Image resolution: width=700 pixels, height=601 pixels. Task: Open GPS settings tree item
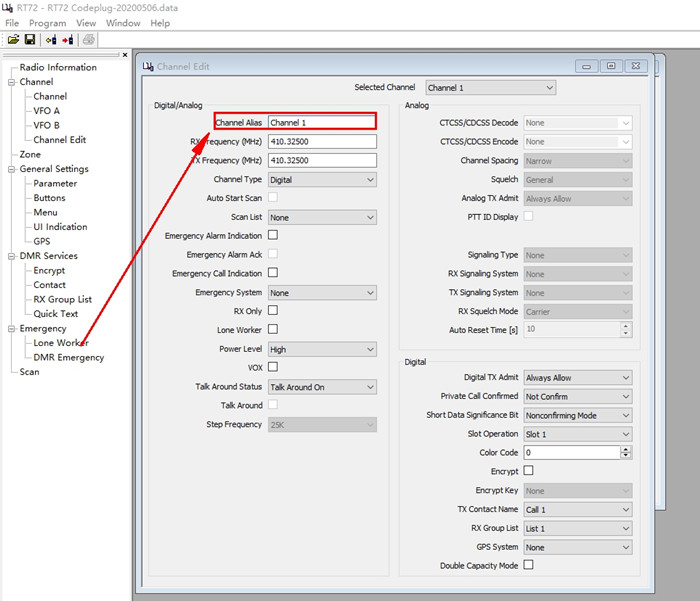[x=42, y=242]
